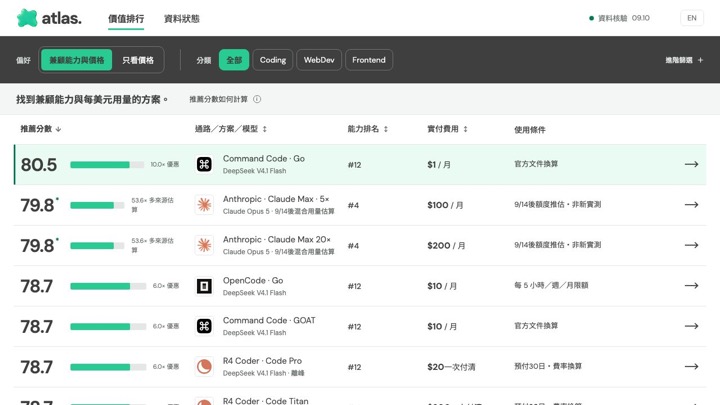720x405 pixels.
Task: Select the 全部 category filter
Action: pyautogui.click(x=234, y=60)
